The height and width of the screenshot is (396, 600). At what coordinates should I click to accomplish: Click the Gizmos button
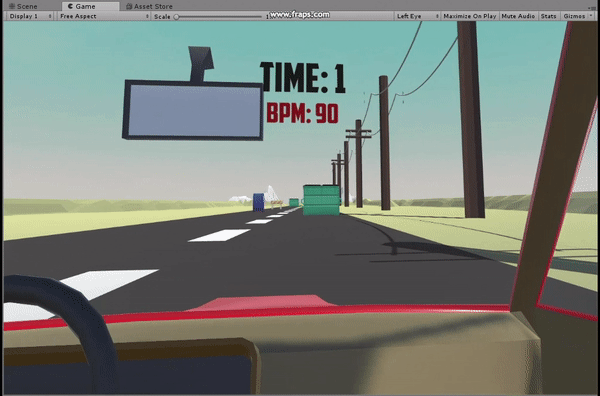coord(574,16)
